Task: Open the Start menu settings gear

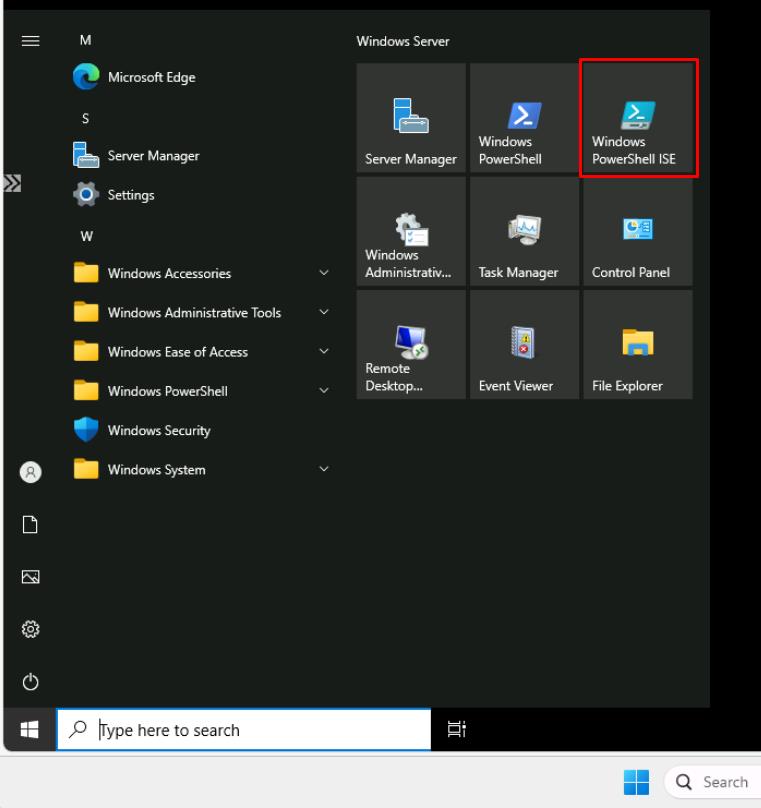Action: tap(30, 629)
